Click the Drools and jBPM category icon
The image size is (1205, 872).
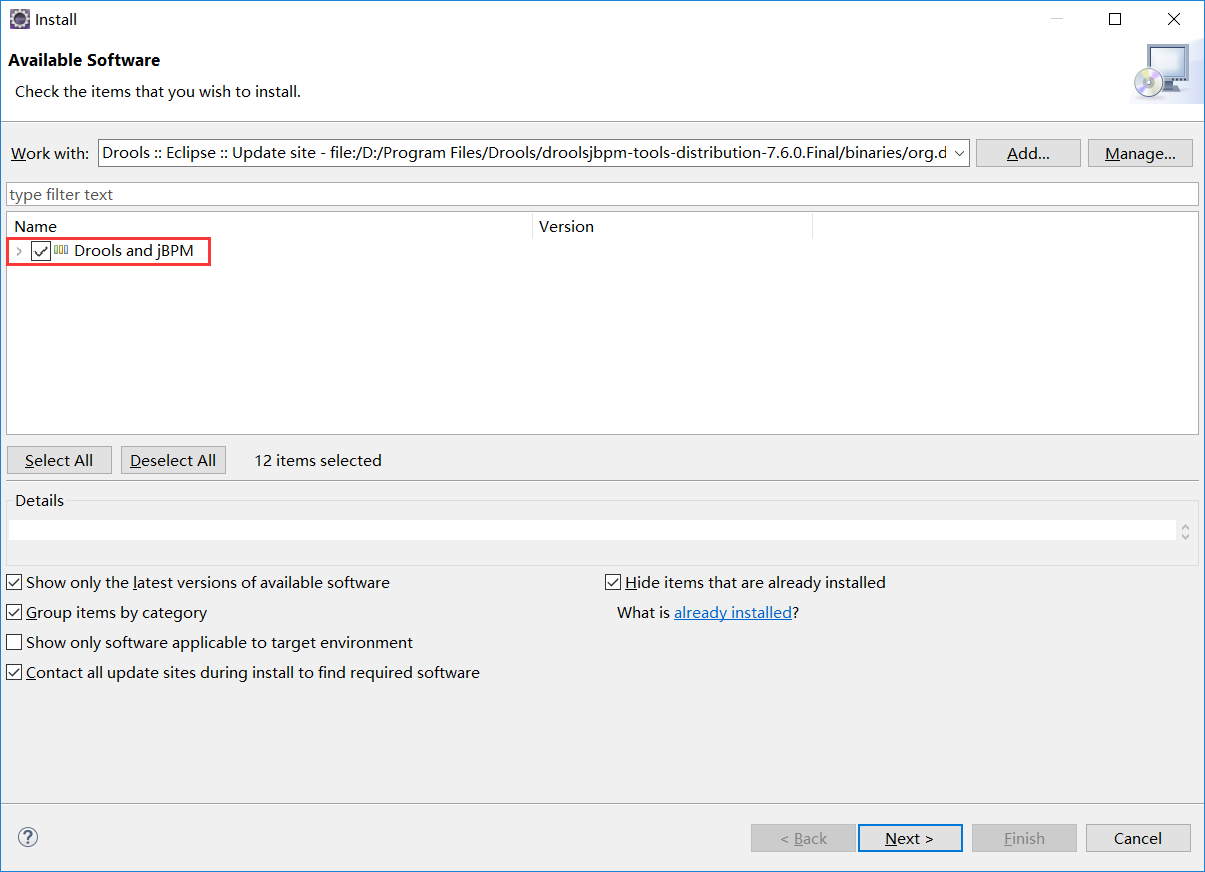point(61,250)
